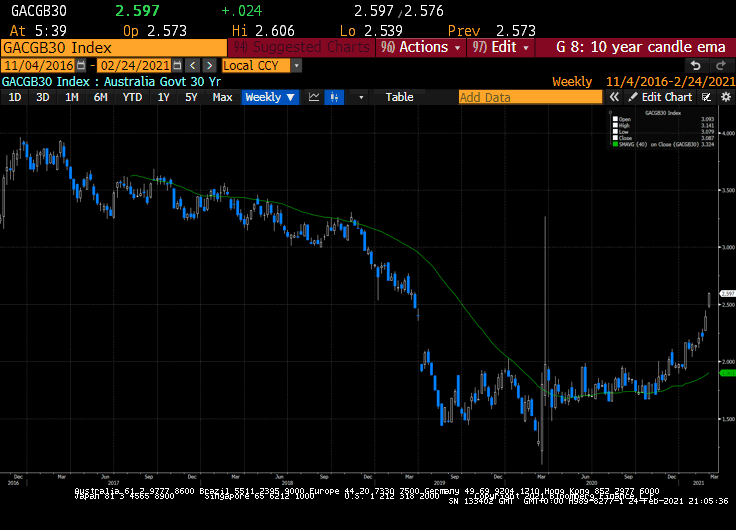Select the 3D range tab
The image size is (736, 530).
pos(43,97)
